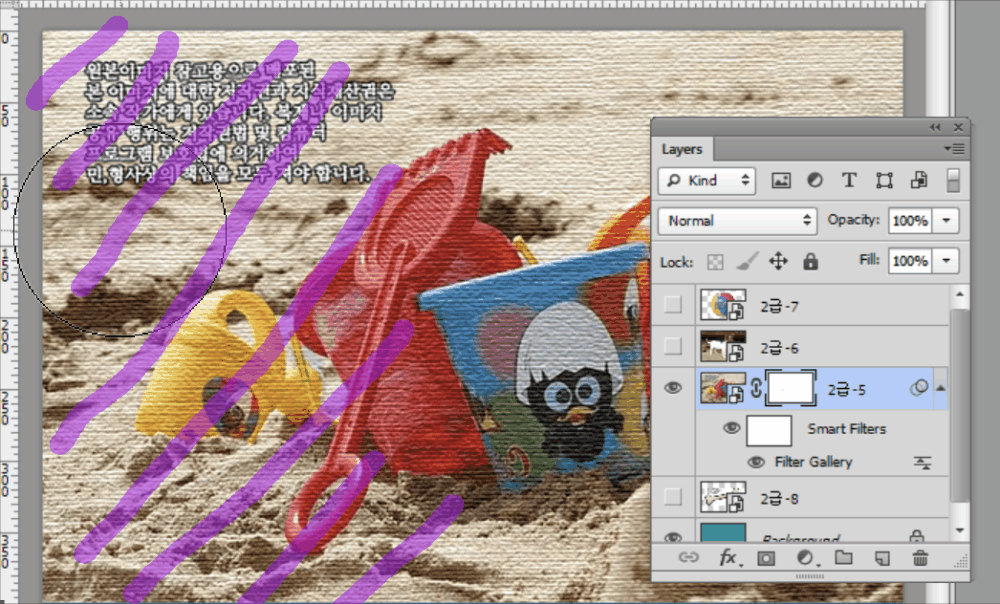Screen dimensions: 1000x604
Task: Open the Normal blend mode dropdown
Action: [737, 221]
